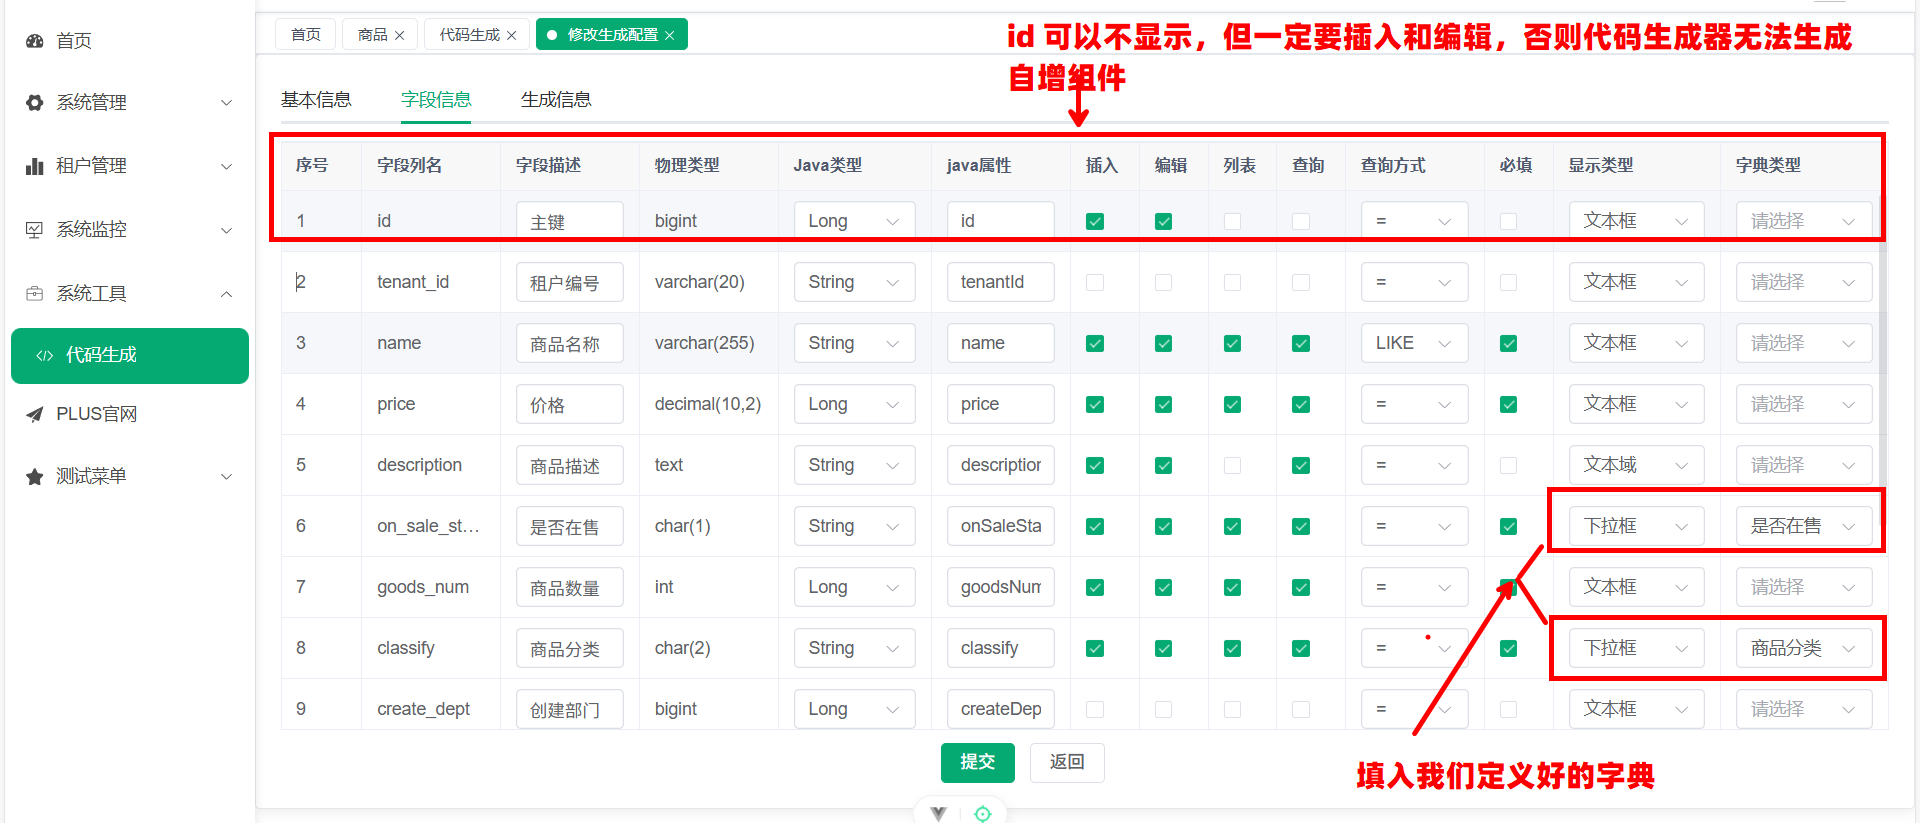Click the bar chart icon for 租户管理
Viewport: 1920px width, 823px height.
point(35,166)
